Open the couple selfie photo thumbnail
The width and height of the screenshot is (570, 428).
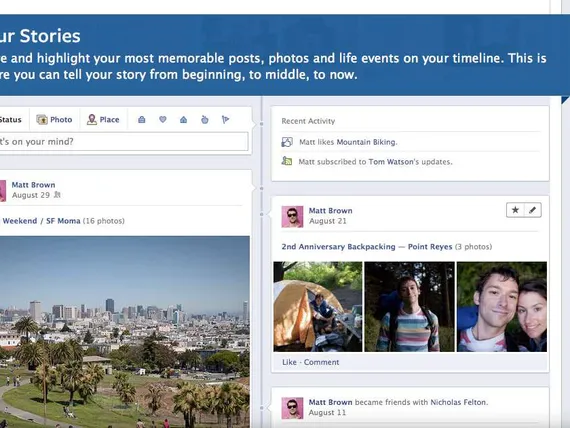[502, 307]
